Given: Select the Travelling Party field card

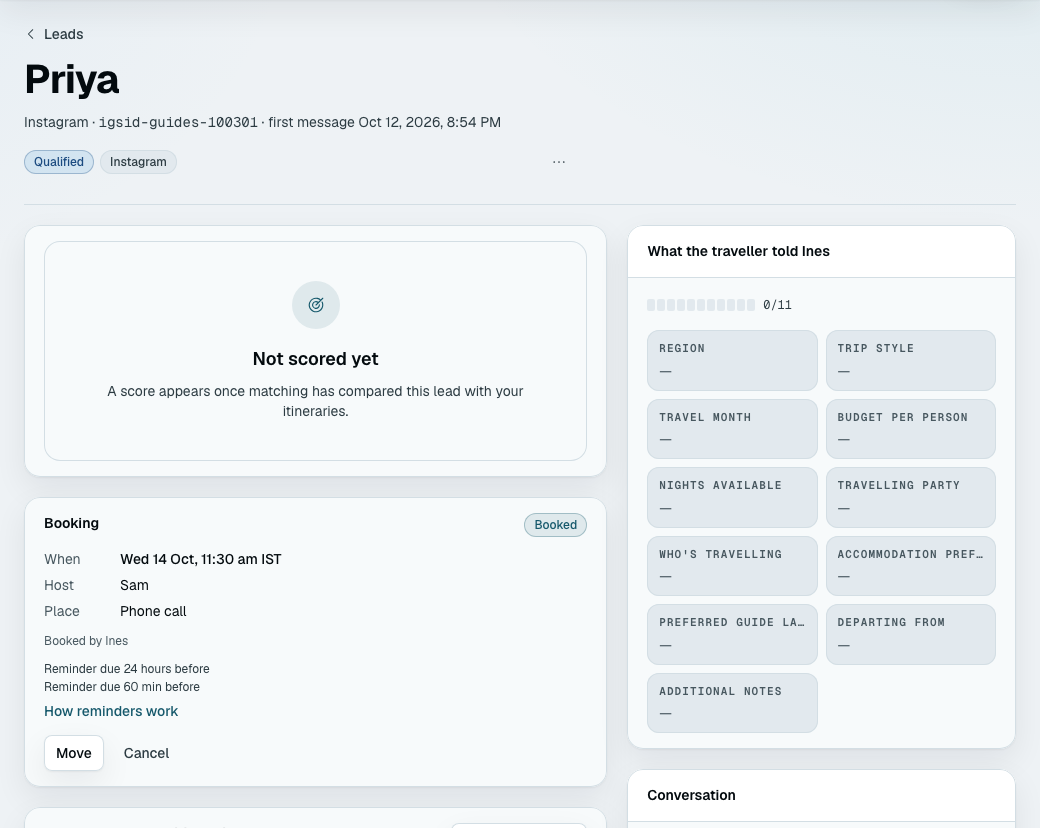Looking at the screenshot, I should (911, 498).
